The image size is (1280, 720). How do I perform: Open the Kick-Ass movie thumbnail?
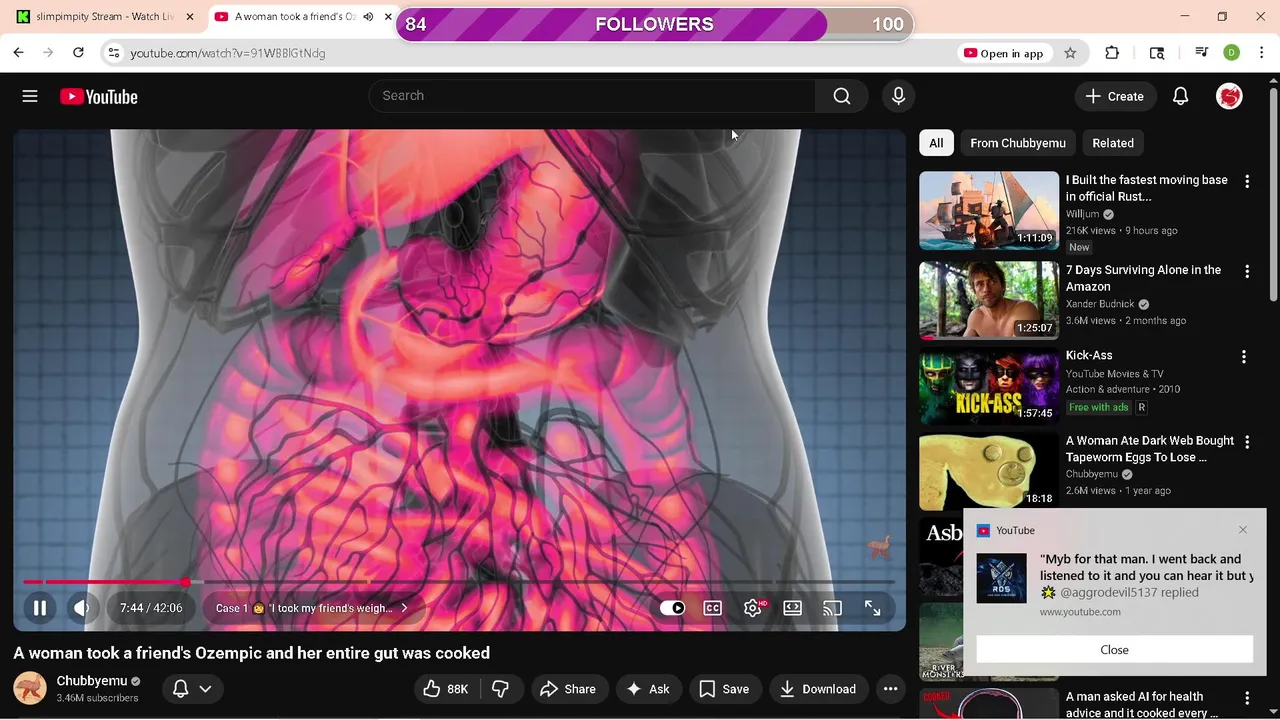(989, 386)
